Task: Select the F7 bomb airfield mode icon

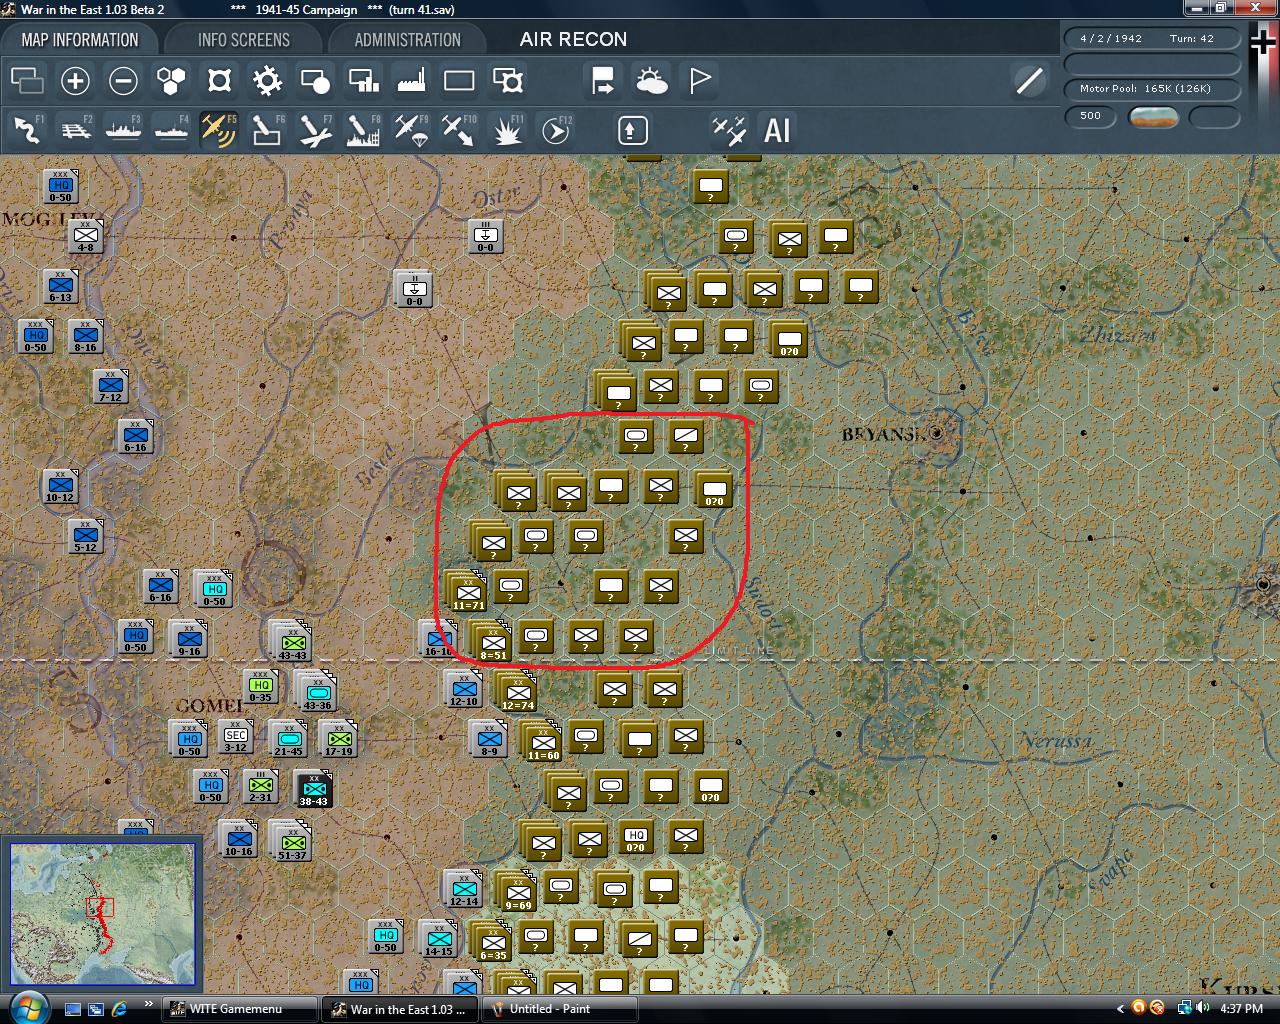Action: 315,130
